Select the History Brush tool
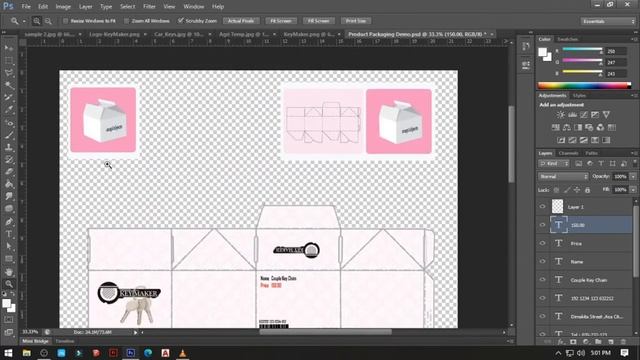 tap(9, 159)
